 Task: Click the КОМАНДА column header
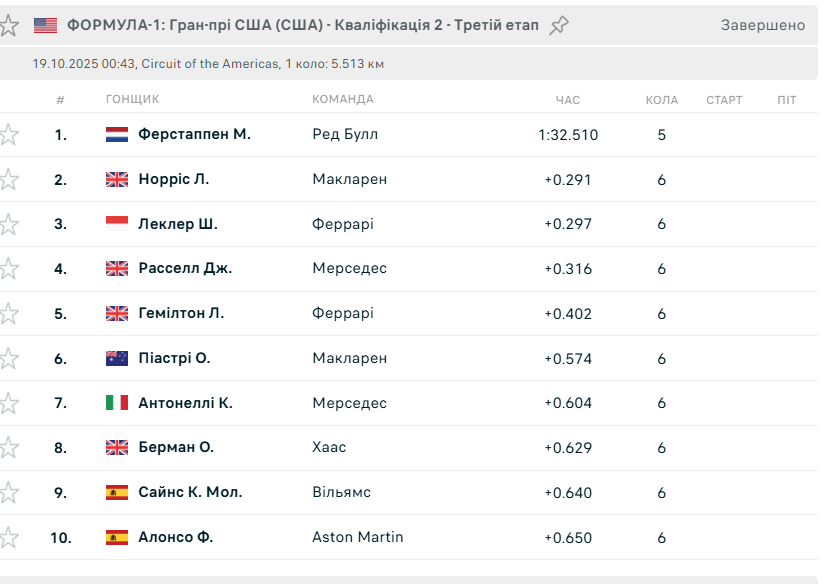point(343,100)
